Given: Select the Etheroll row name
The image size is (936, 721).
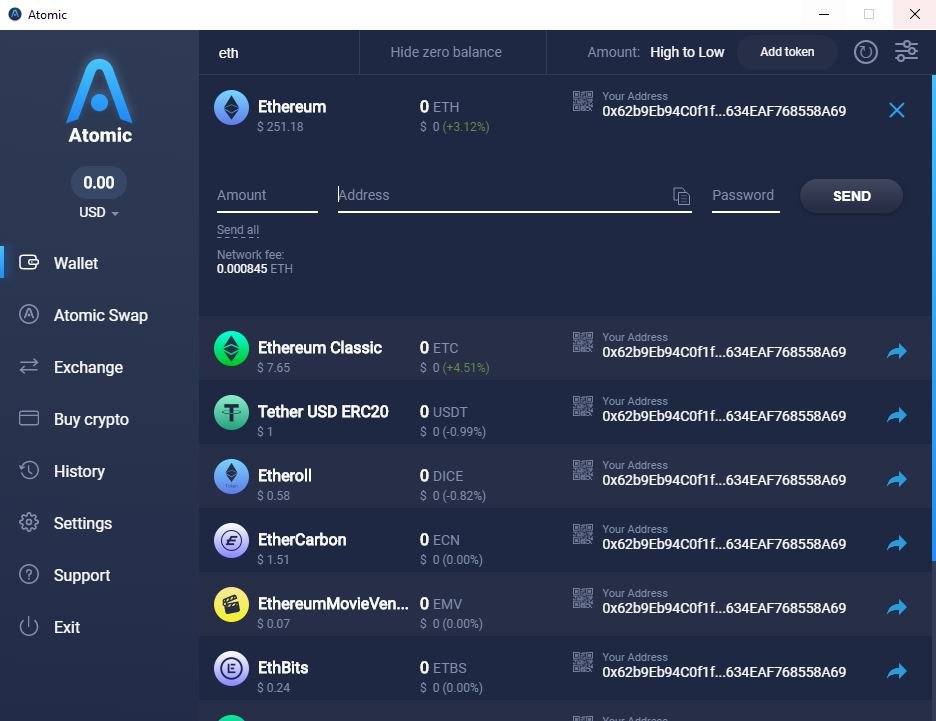Looking at the screenshot, I should 284,476.
